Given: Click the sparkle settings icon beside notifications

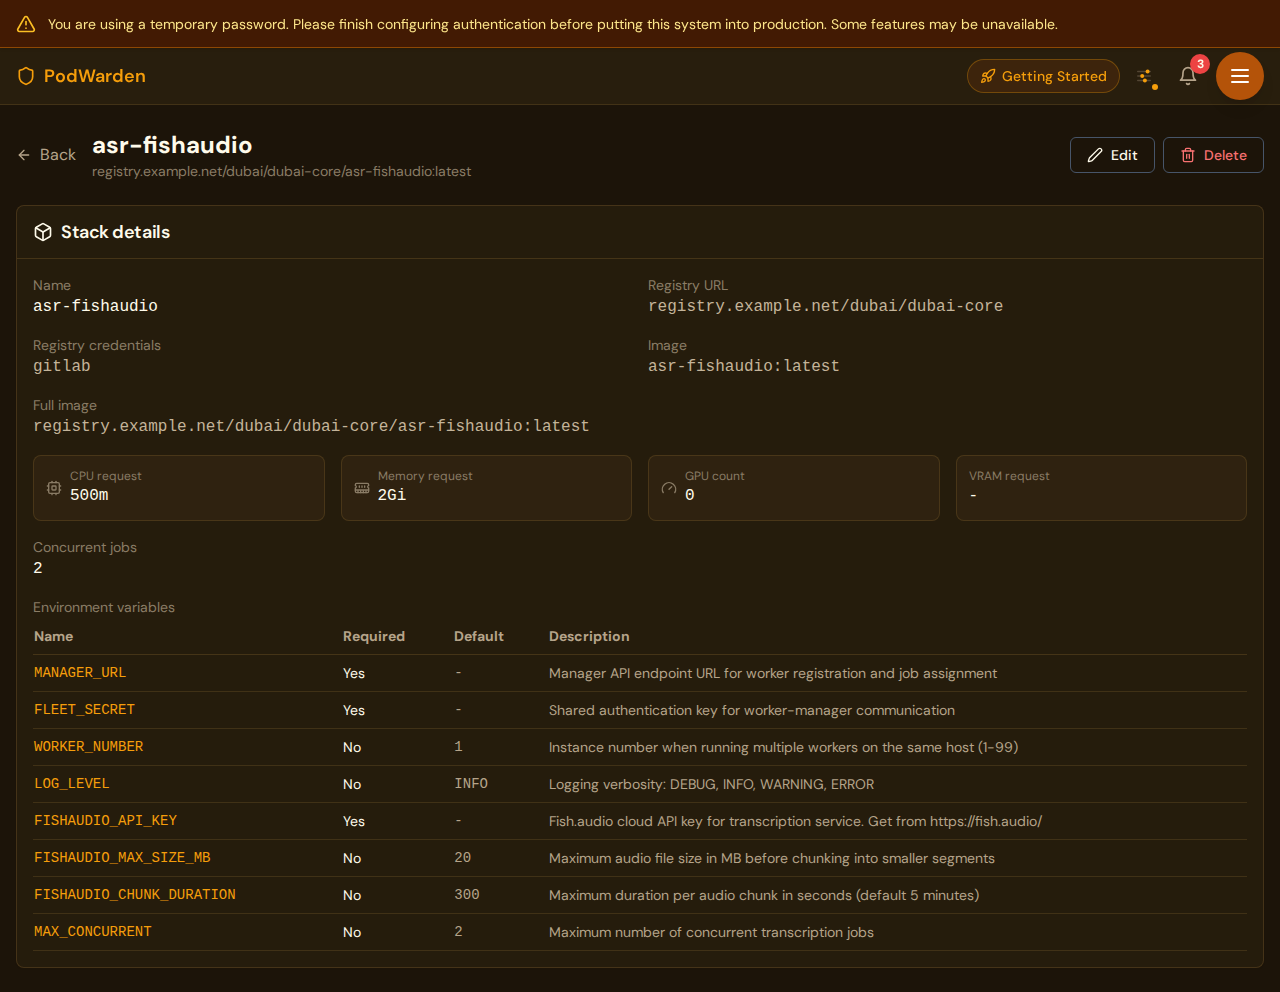Looking at the screenshot, I should coord(1146,76).
